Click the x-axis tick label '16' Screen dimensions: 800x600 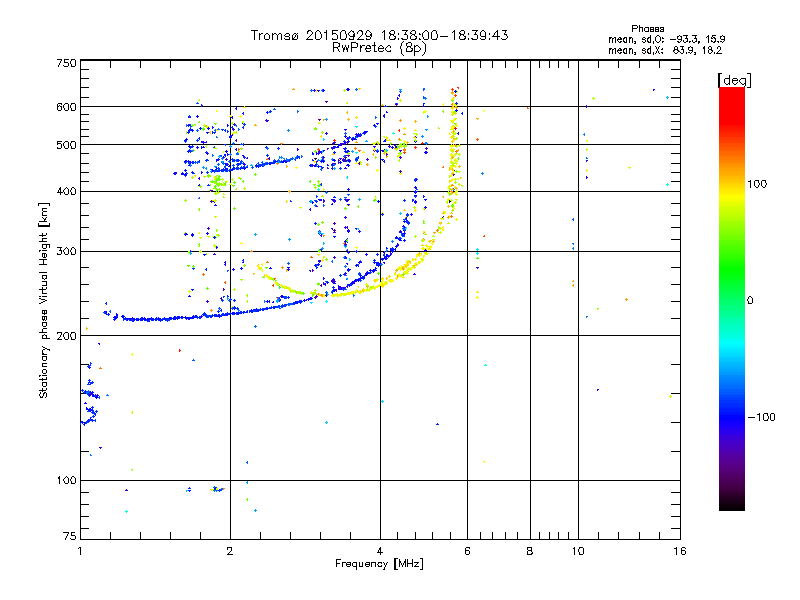[680, 551]
